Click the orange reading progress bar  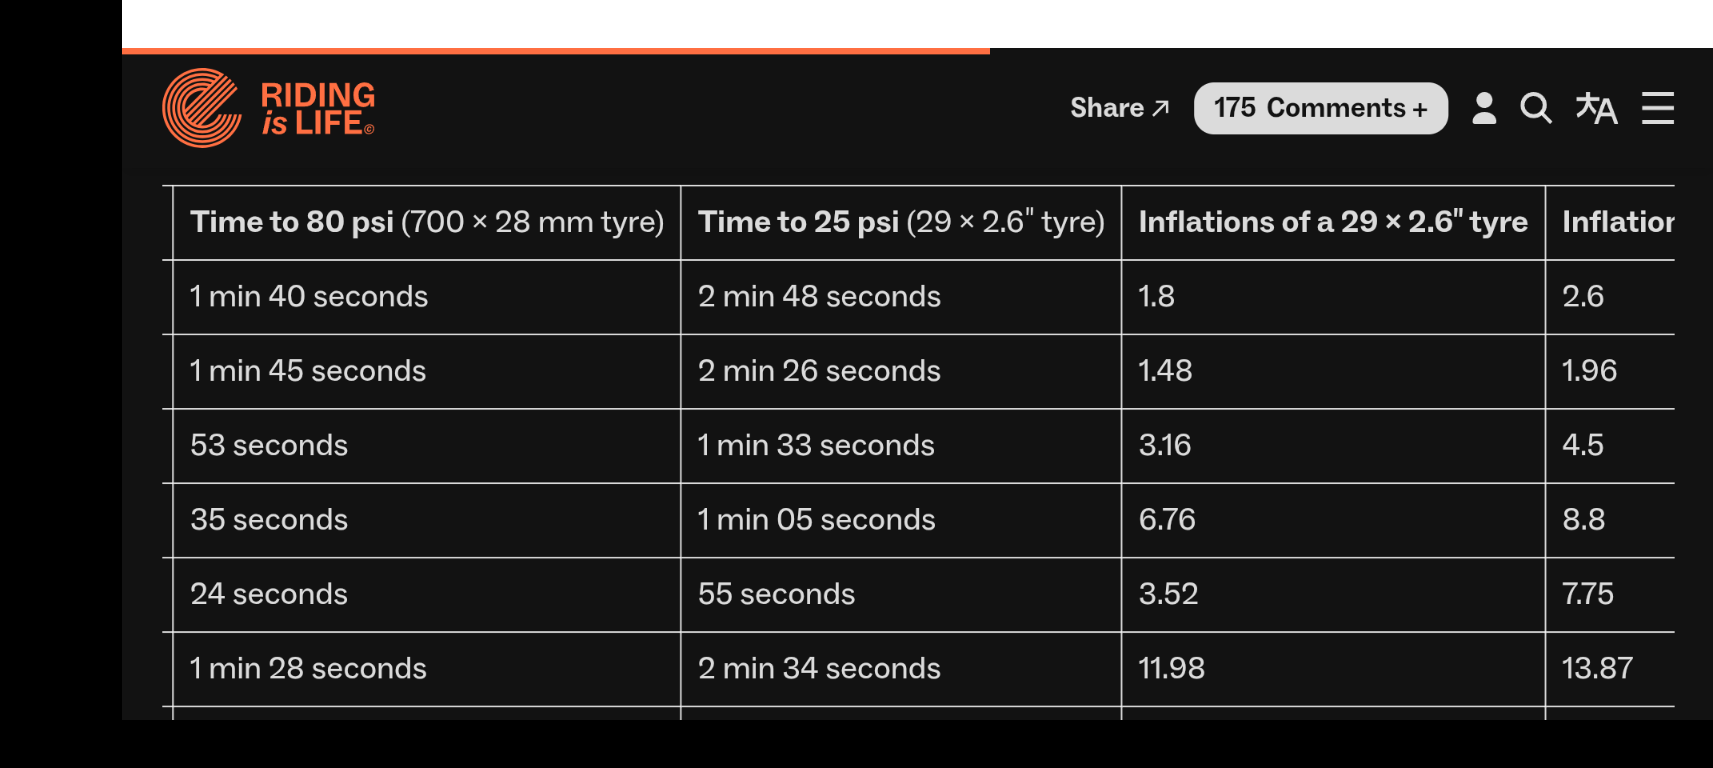[556, 50]
